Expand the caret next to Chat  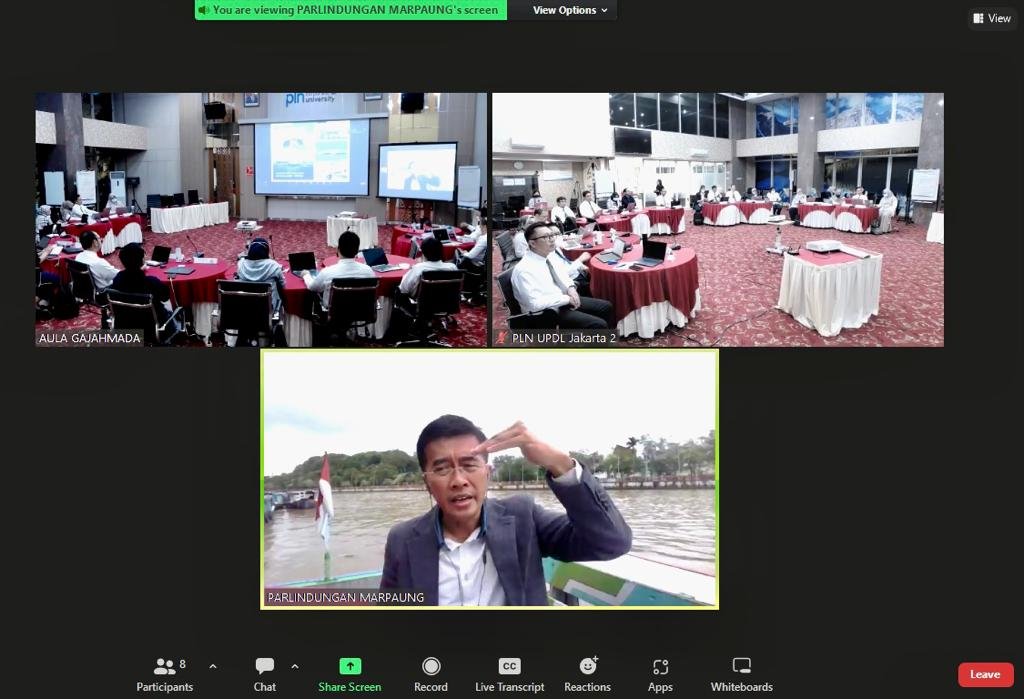click(x=294, y=666)
